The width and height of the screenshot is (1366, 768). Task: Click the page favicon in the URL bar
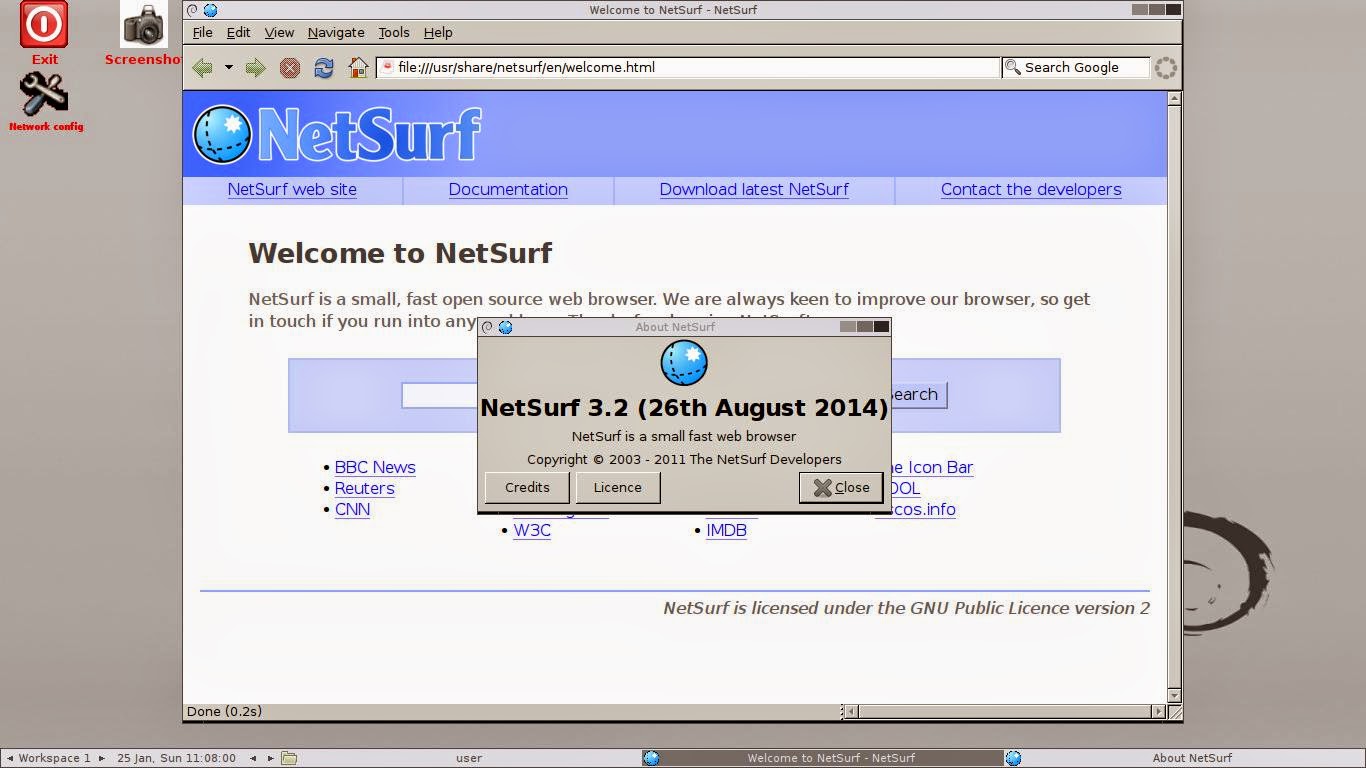point(388,68)
